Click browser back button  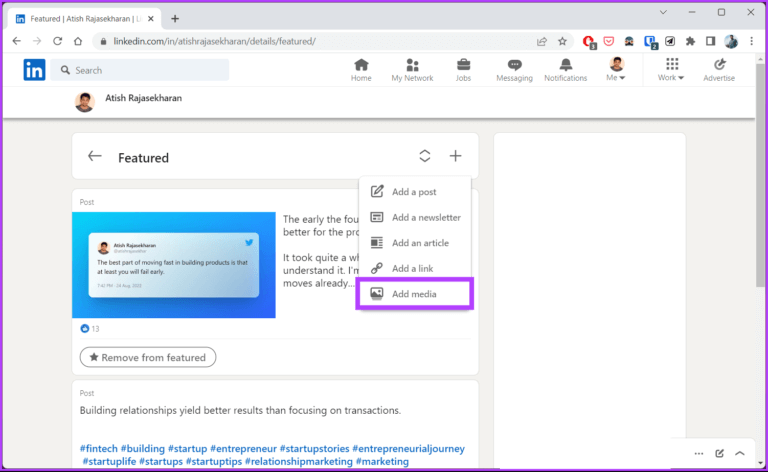17,41
